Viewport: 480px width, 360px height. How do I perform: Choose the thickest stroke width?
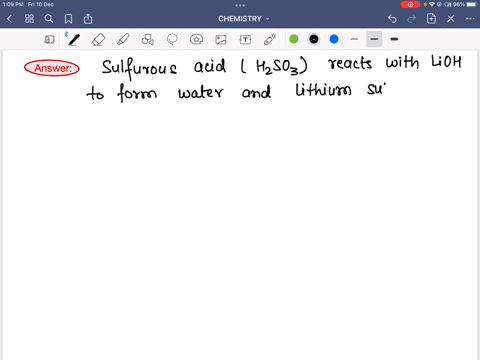click(x=394, y=39)
